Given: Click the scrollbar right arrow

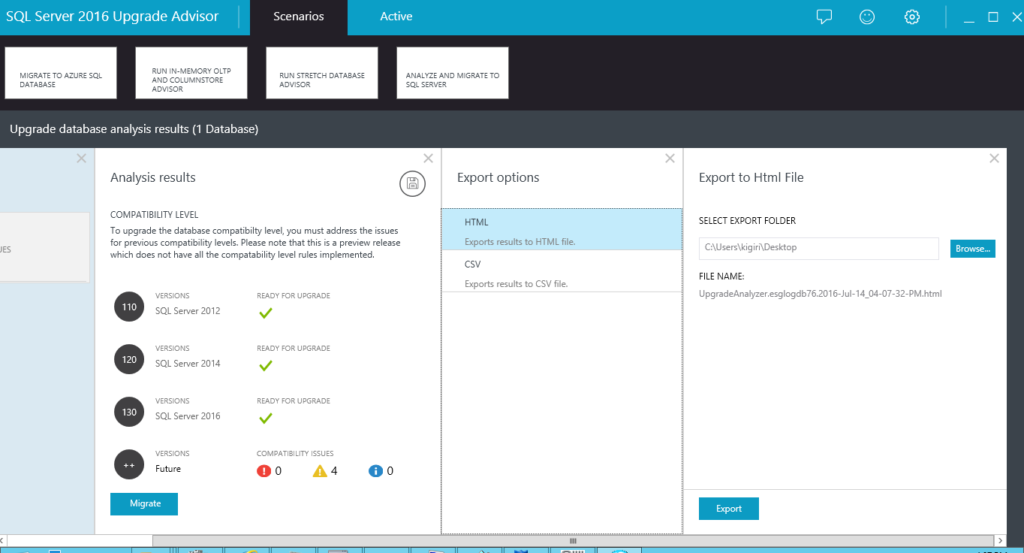Looking at the screenshot, I should tap(1000, 541).
